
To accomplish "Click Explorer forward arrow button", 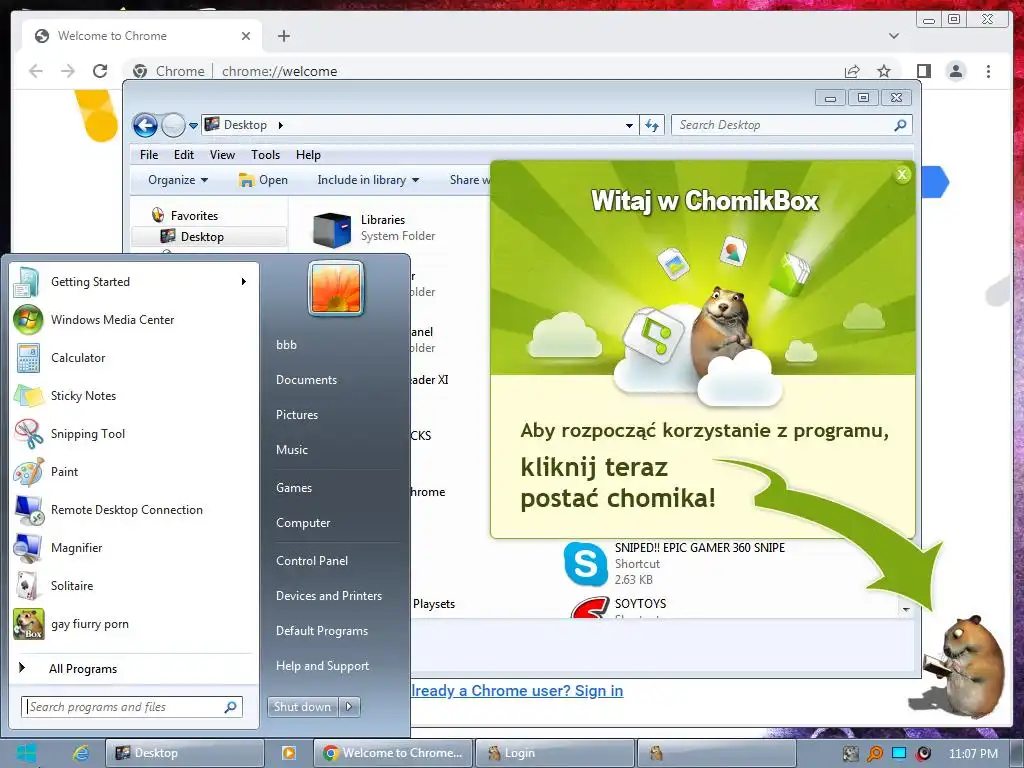I will [x=173, y=125].
